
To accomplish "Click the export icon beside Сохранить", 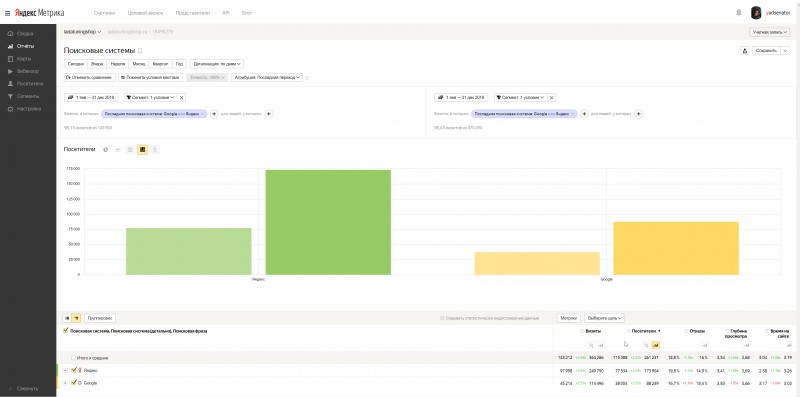I will pos(744,51).
